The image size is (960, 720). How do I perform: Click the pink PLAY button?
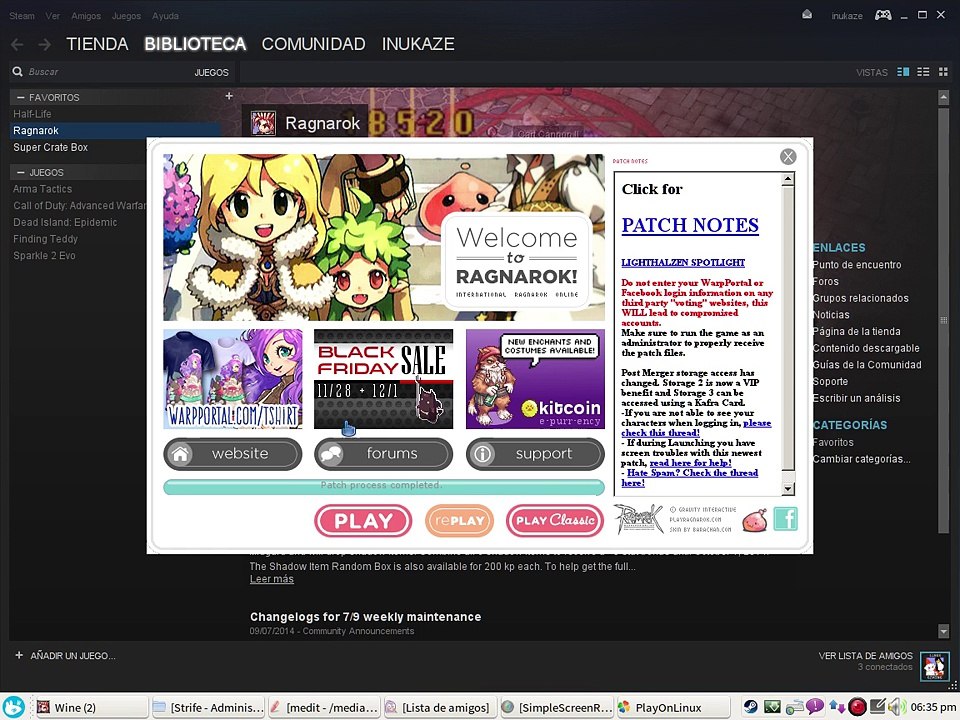pos(363,521)
